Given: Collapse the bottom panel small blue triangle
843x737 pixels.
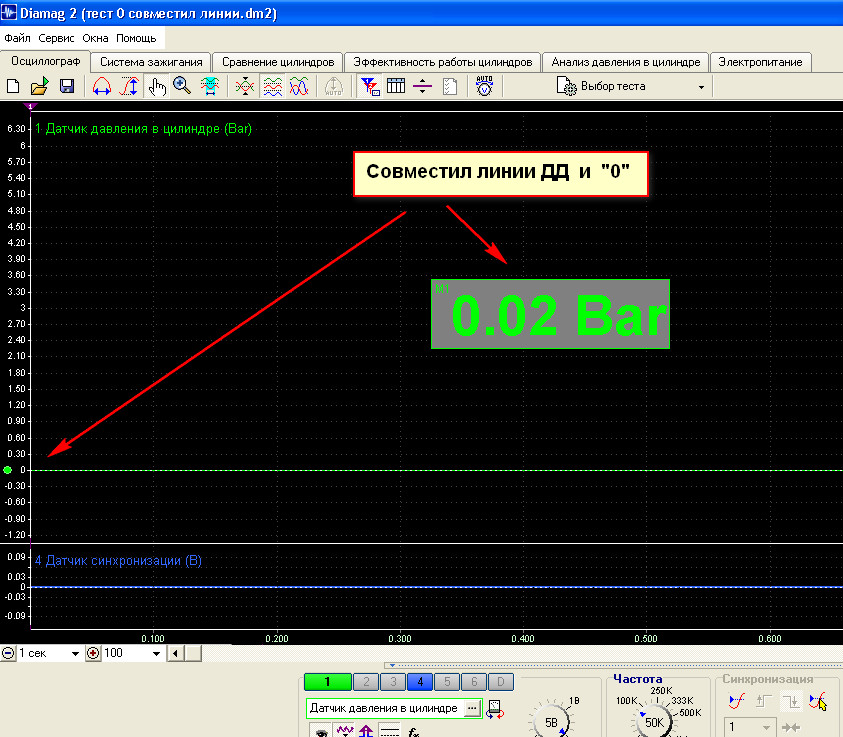Looking at the screenshot, I should (x=392, y=666).
